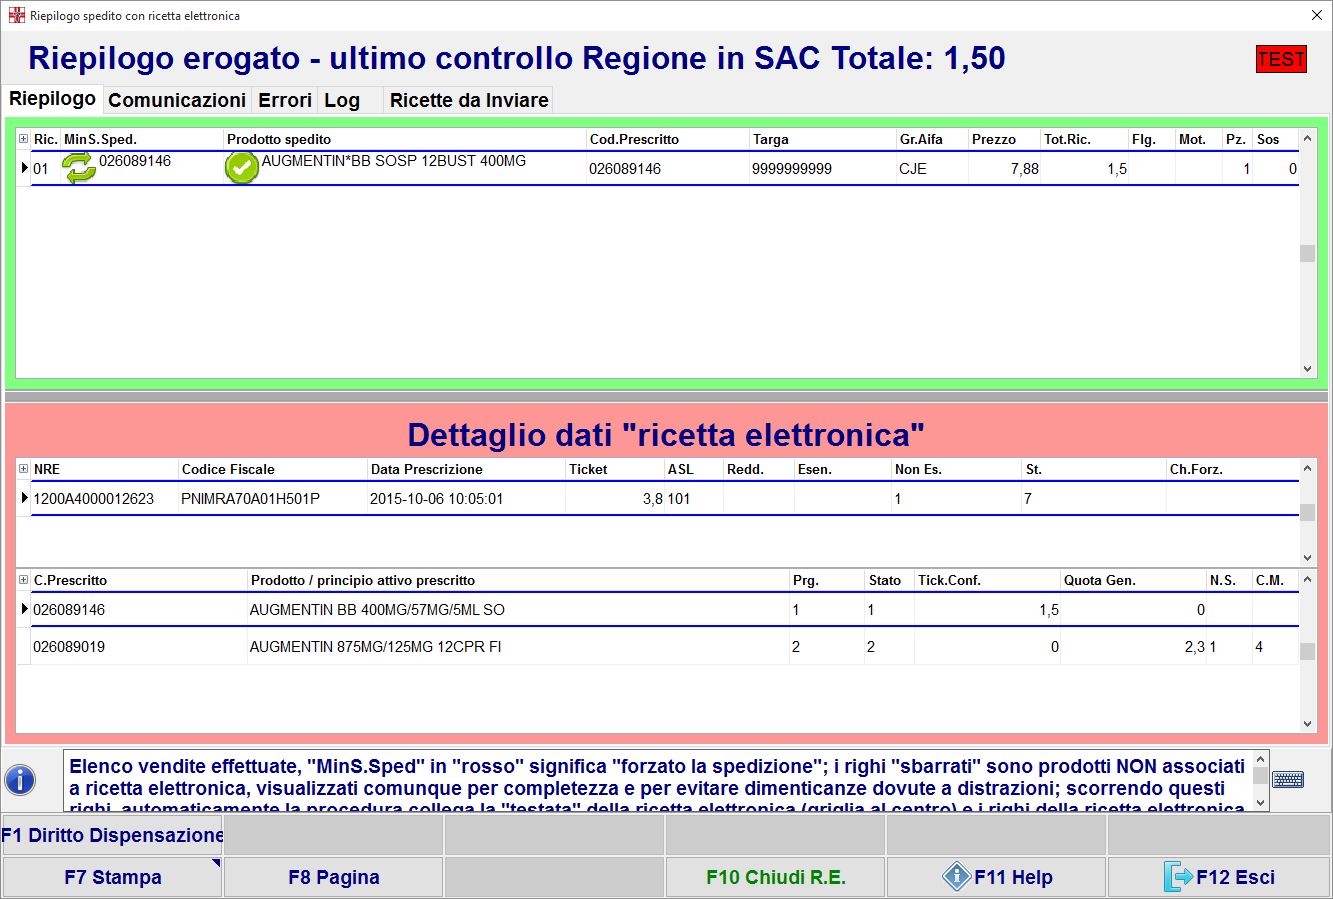Click the app icon in title bar
This screenshot has width=1333, height=899.
point(16,16)
